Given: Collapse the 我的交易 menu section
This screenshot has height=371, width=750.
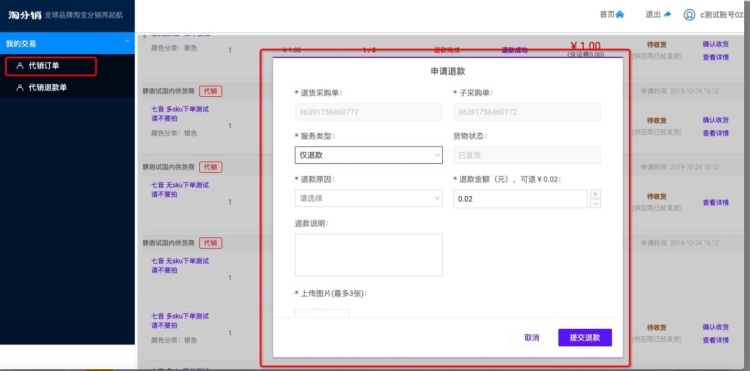Looking at the screenshot, I should point(127,43).
